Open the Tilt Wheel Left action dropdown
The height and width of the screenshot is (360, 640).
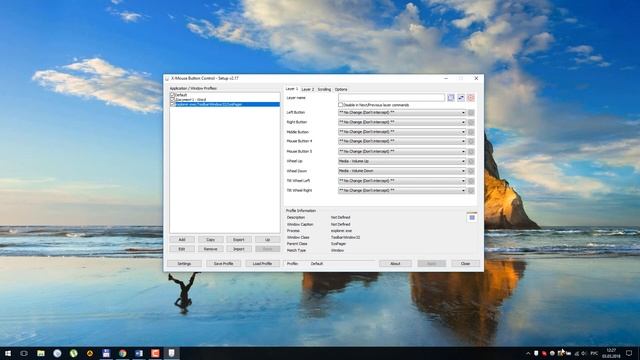coord(402,181)
